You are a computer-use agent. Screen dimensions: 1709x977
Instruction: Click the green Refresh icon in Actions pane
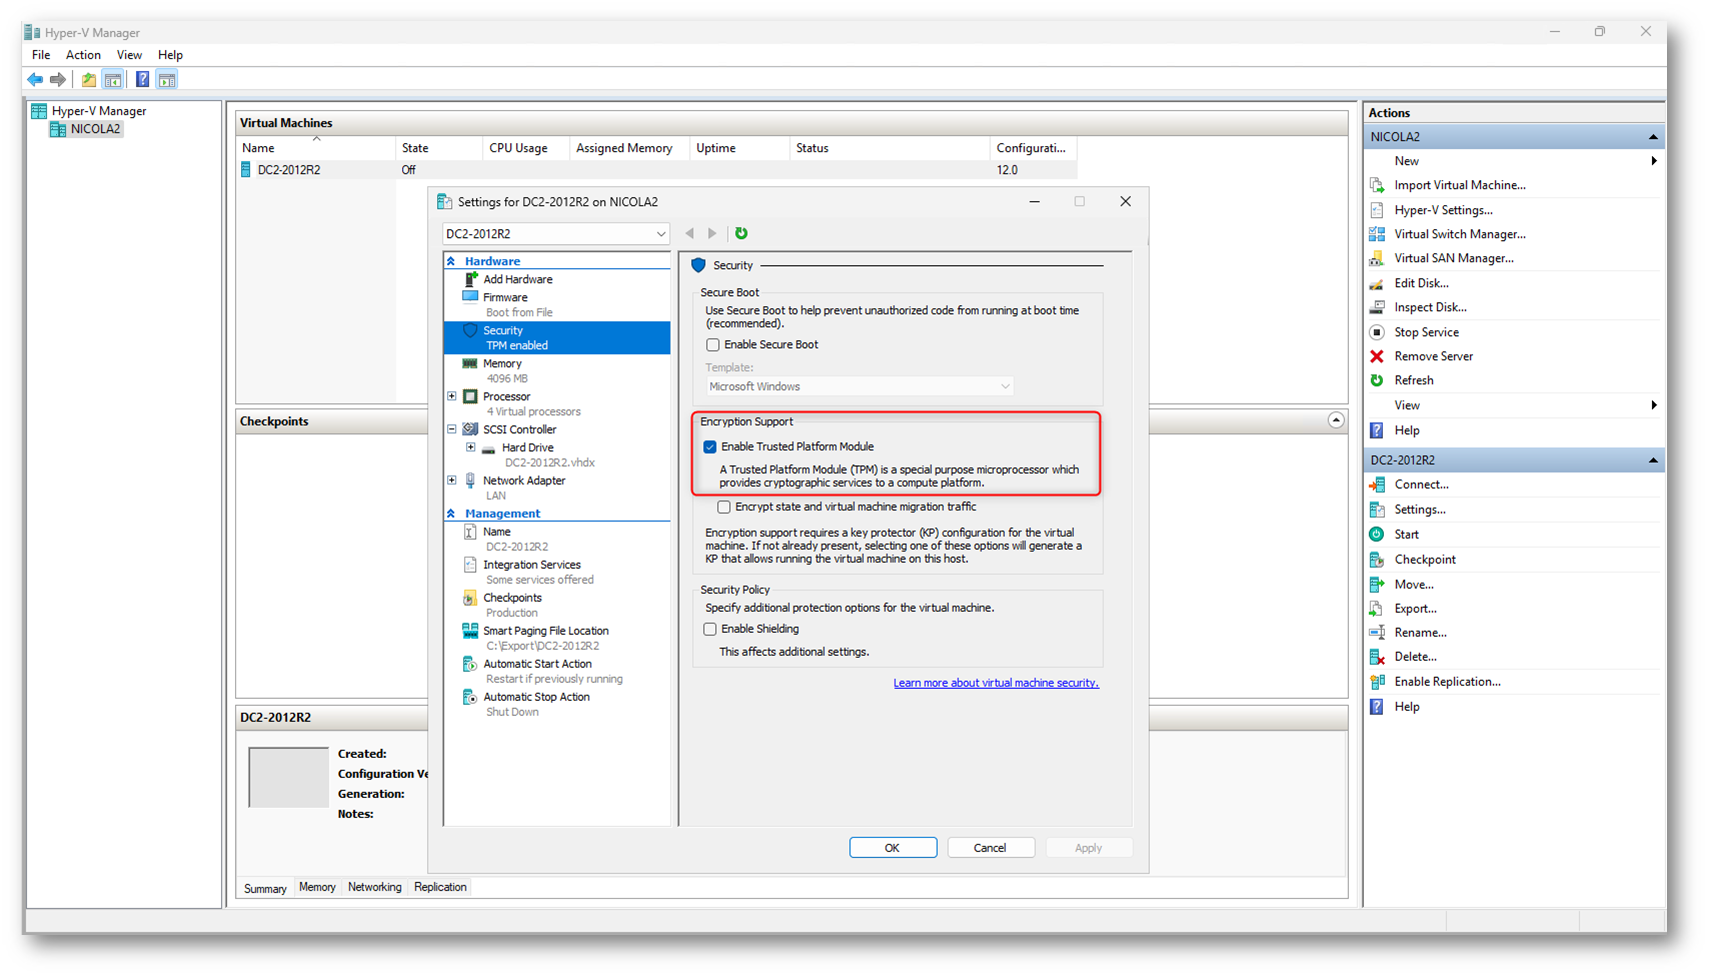point(1377,380)
